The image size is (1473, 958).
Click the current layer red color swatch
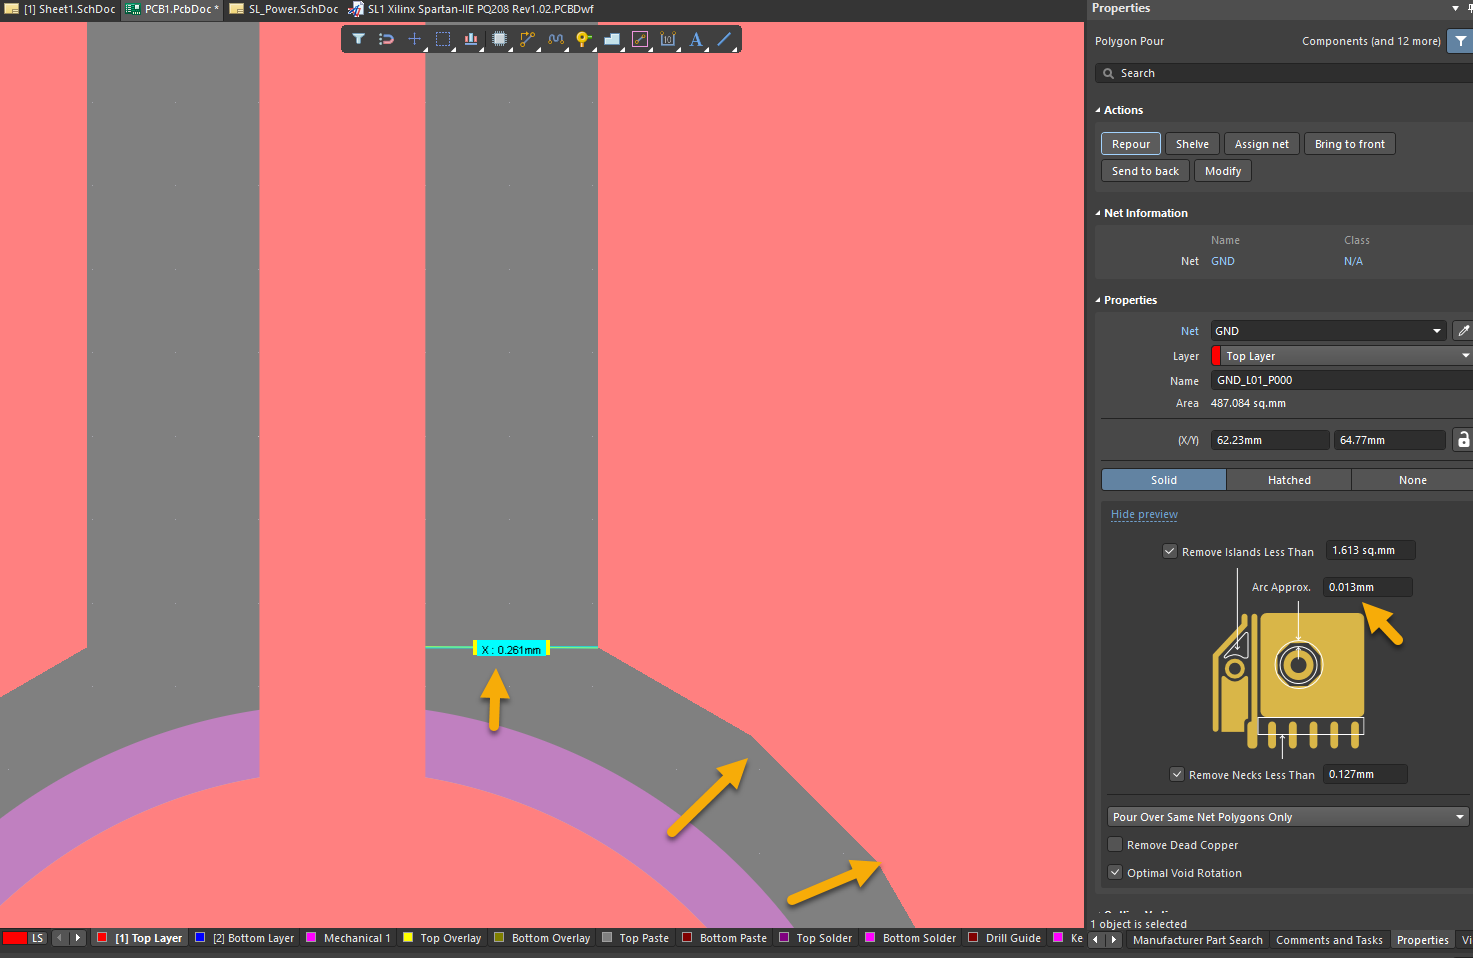[15, 938]
